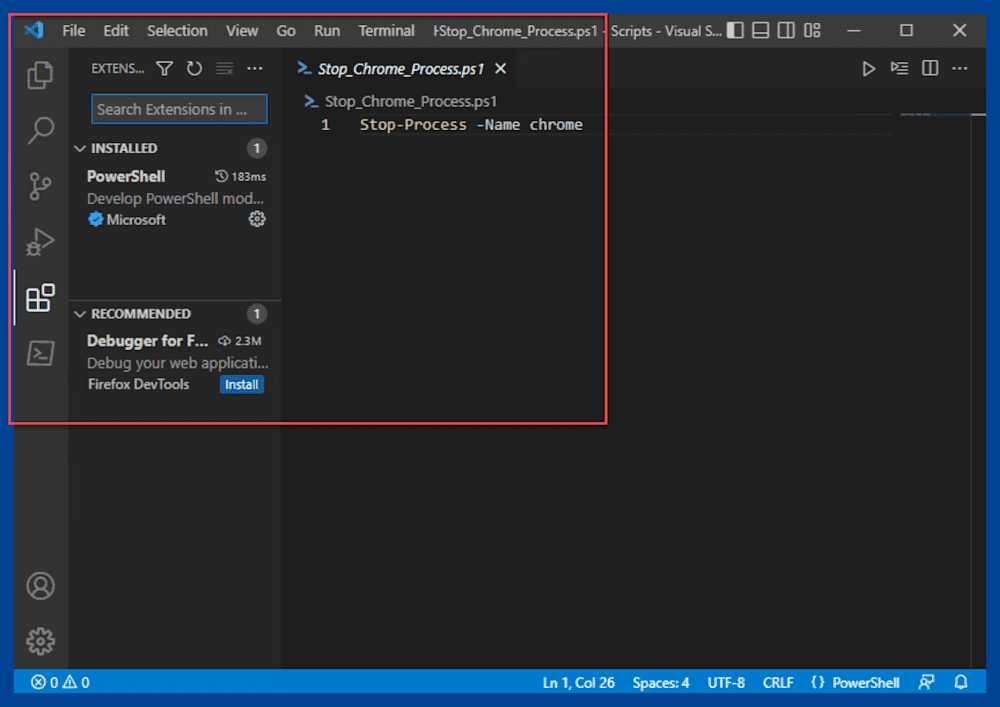Screen dimensions: 1000x707
Task: Toggle primary side bar layout icon
Action: click(x=735, y=30)
